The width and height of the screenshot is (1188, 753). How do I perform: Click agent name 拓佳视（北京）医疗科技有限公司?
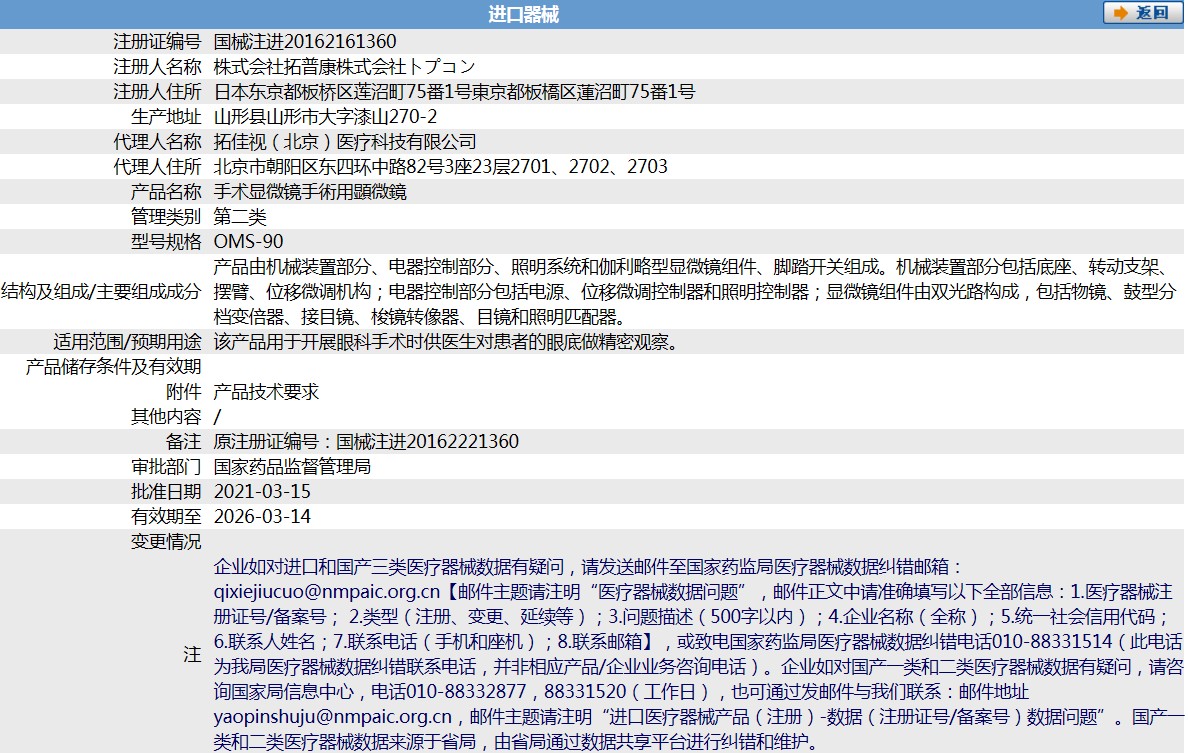(x=345, y=142)
